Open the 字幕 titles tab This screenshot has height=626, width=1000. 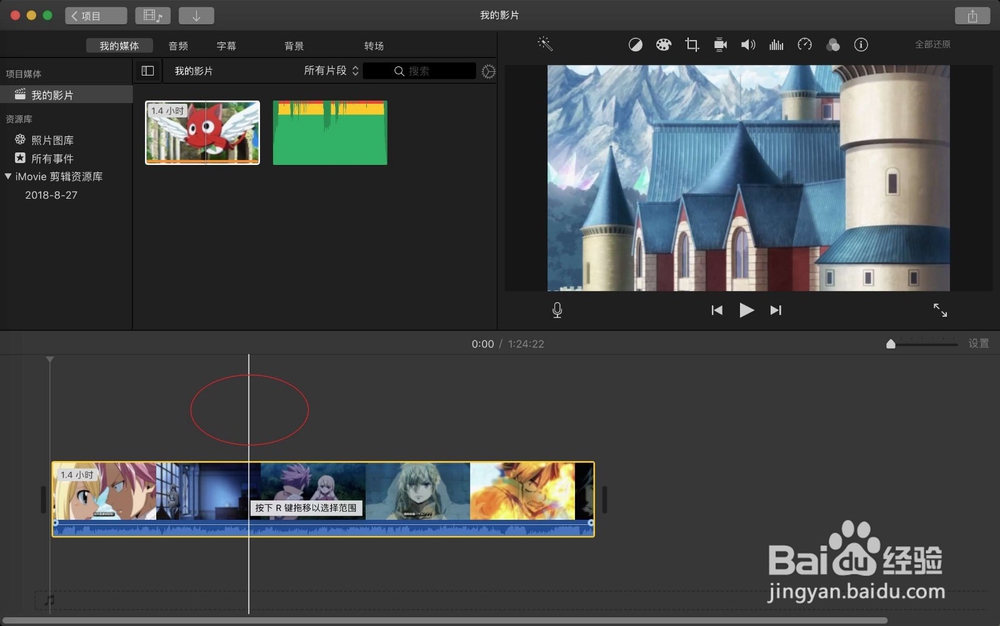[226, 46]
